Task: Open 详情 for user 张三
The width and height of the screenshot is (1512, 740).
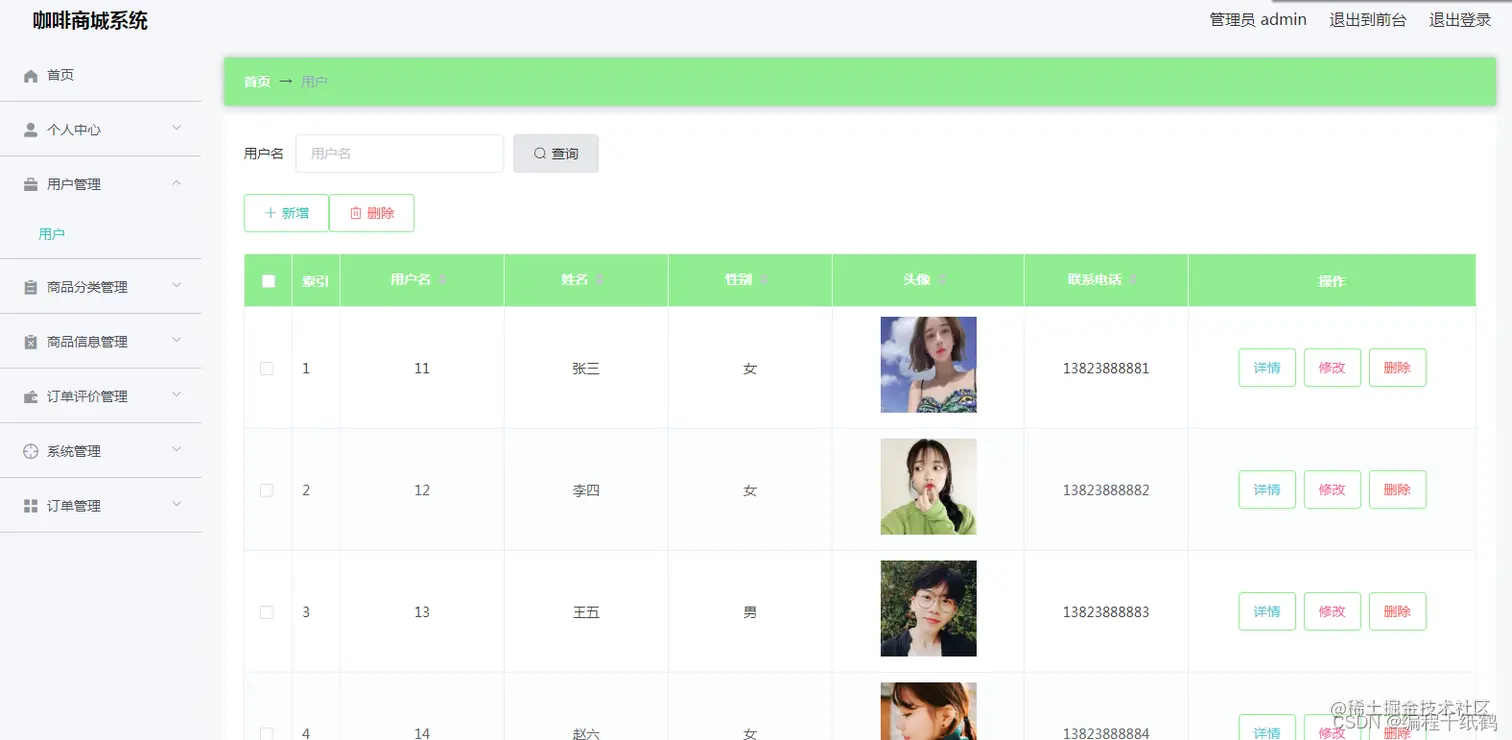Action: click(x=1267, y=368)
